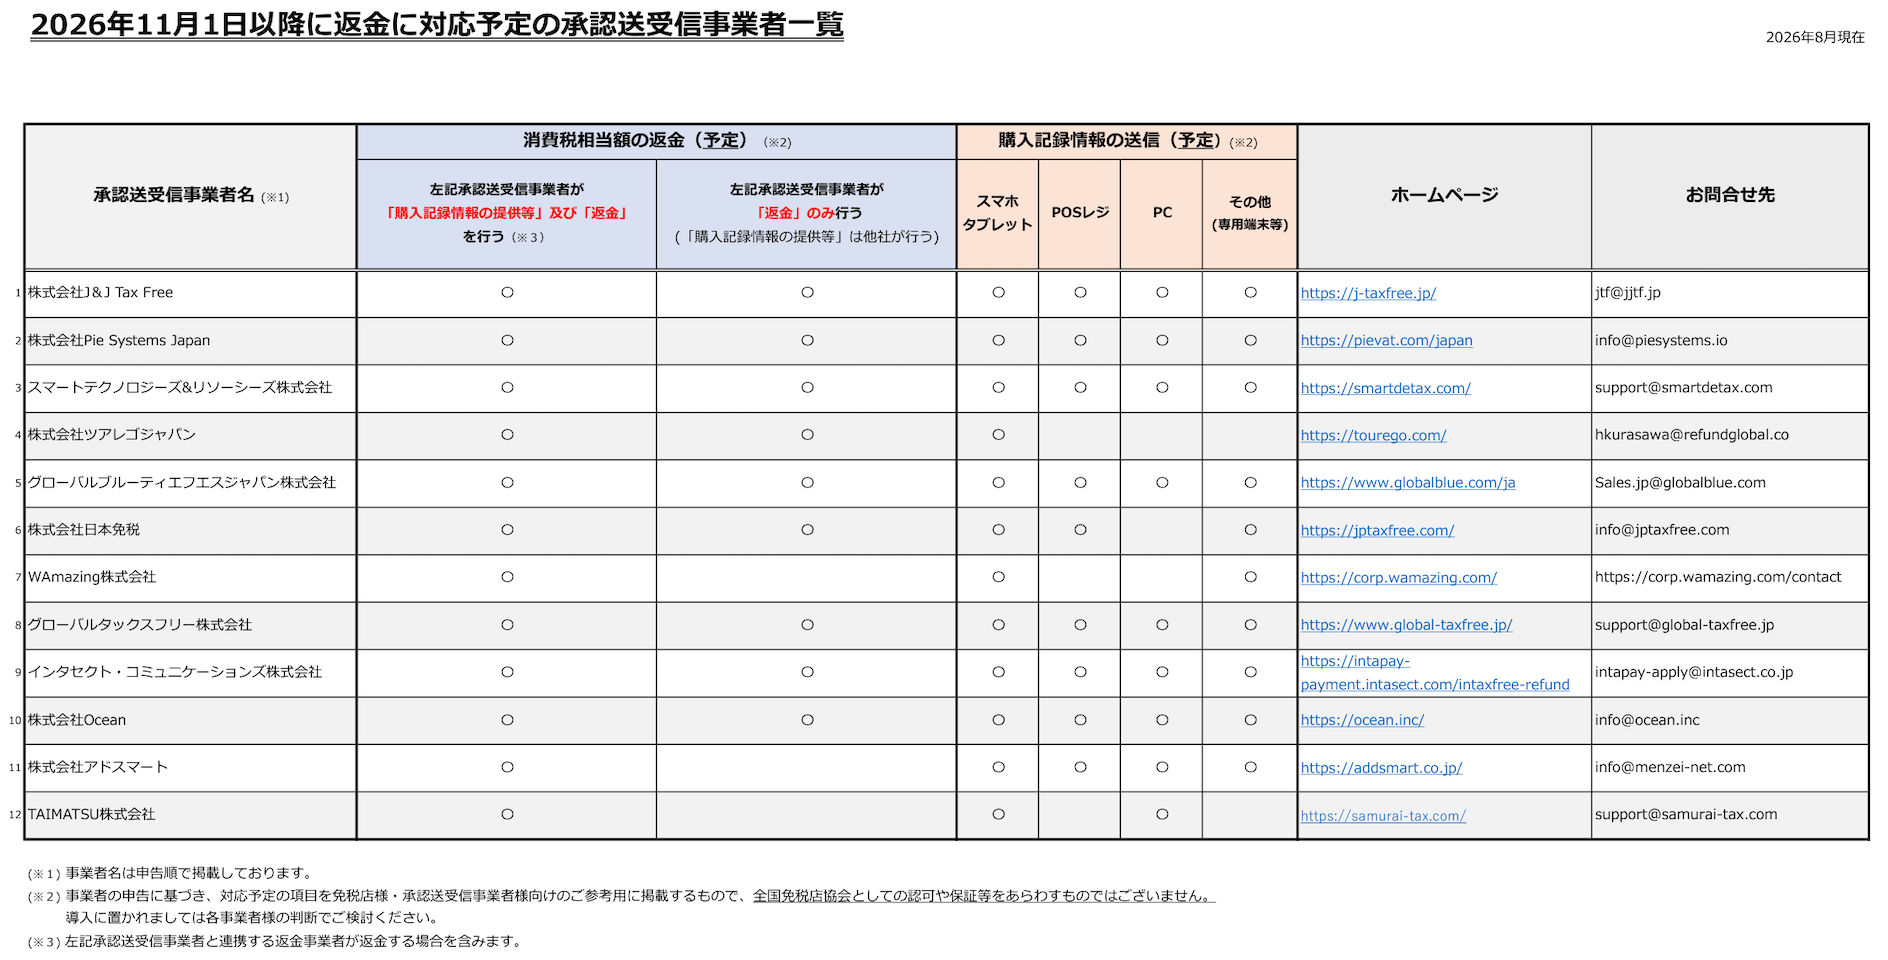This screenshot has width=1888, height=960.
Task: Open the addsmart.co.jp link
Action: [x=1381, y=768]
